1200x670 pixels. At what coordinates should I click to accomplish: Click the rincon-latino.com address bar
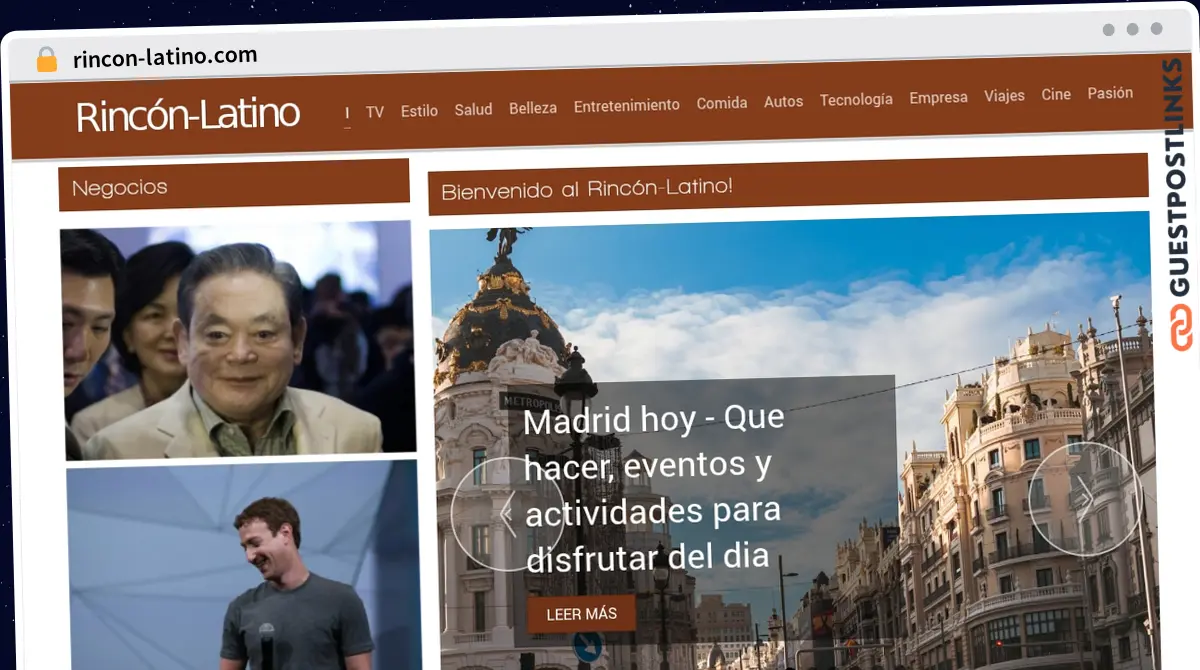click(x=163, y=56)
